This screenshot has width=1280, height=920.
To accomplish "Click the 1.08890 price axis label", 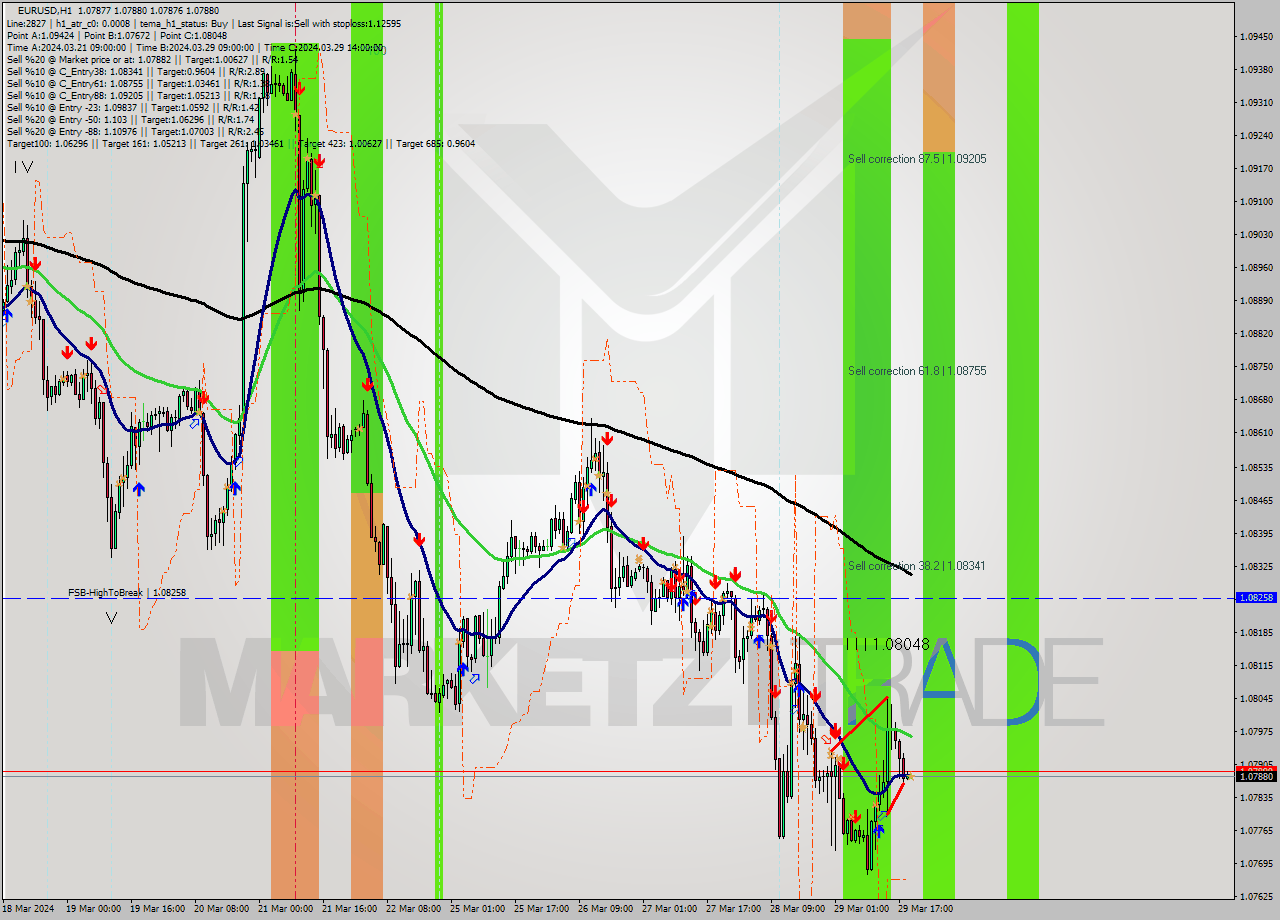I will [1256, 301].
